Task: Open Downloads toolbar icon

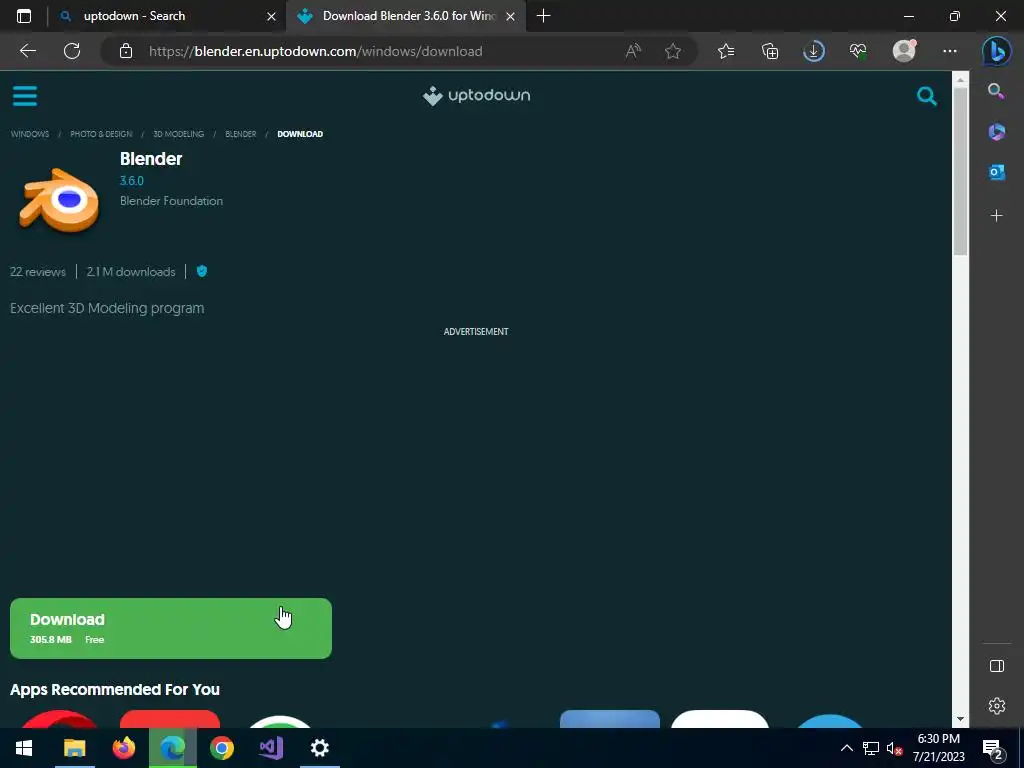Action: pyautogui.click(x=814, y=51)
